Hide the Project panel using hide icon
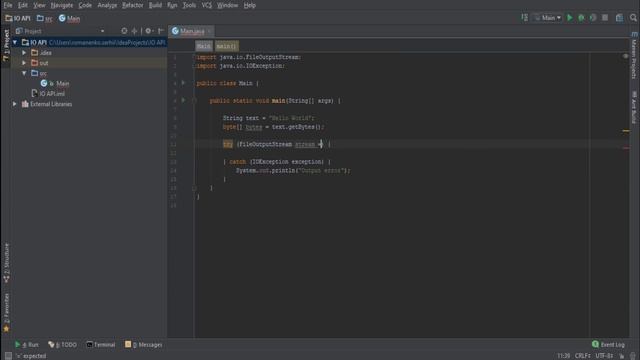This screenshot has height=360, width=640. [161, 31]
